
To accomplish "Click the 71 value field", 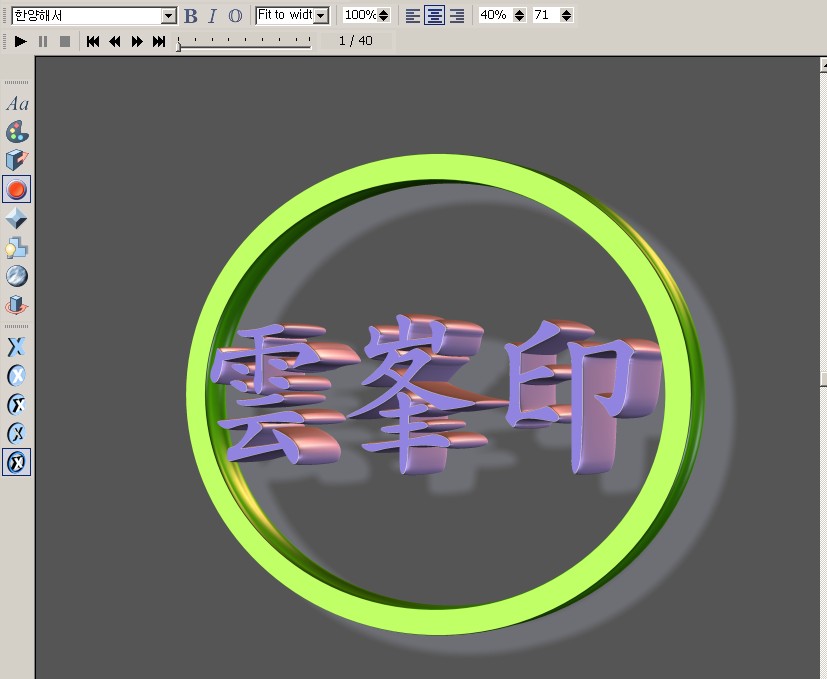I will [546, 15].
